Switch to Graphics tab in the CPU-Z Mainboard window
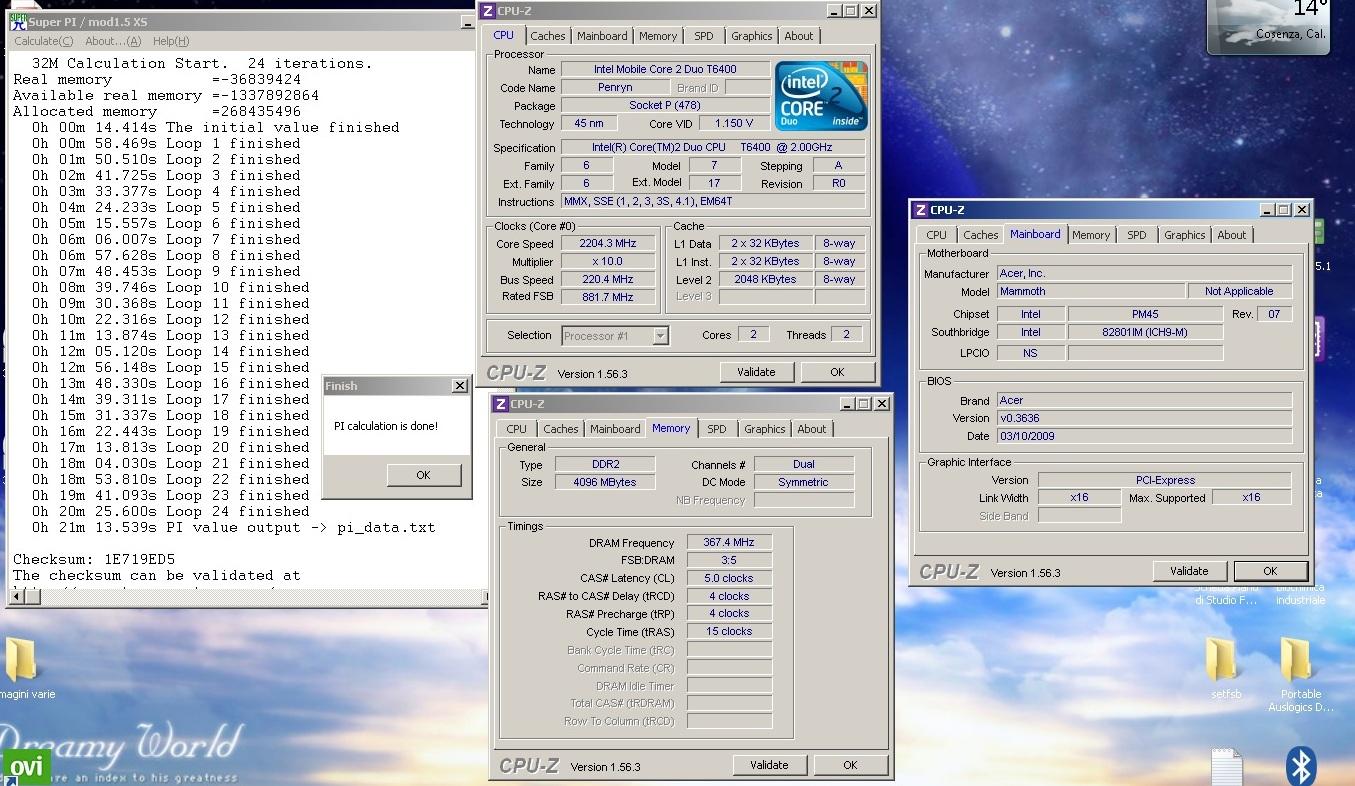This screenshot has width=1355, height=786. pos(1184,235)
